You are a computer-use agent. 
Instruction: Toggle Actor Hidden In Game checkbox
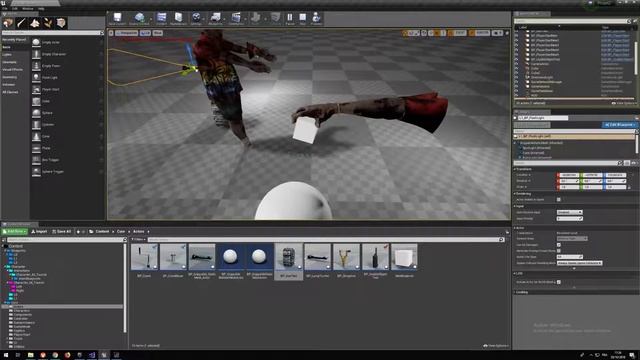(559, 200)
